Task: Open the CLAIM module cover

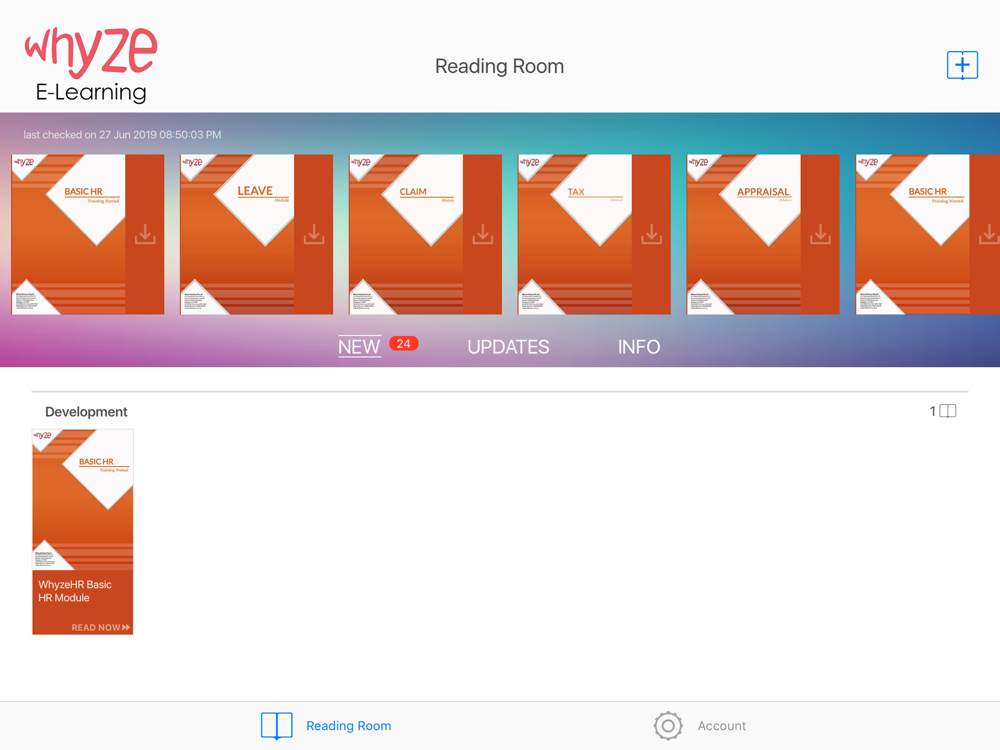Action: [406, 234]
